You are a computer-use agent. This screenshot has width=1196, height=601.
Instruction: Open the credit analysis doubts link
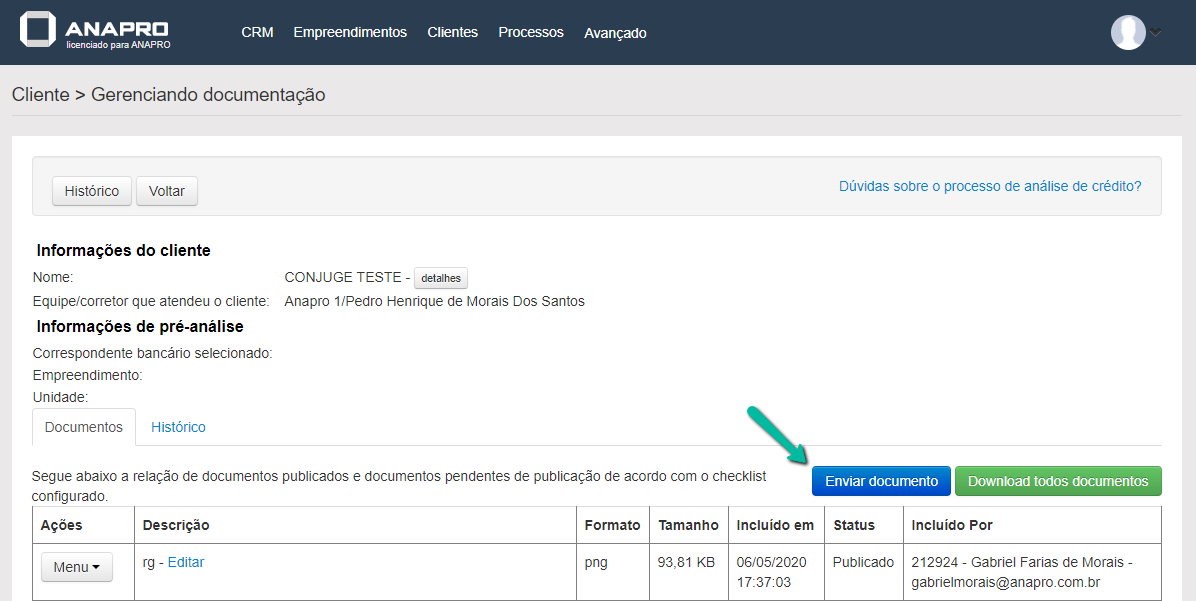[x=990, y=186]
